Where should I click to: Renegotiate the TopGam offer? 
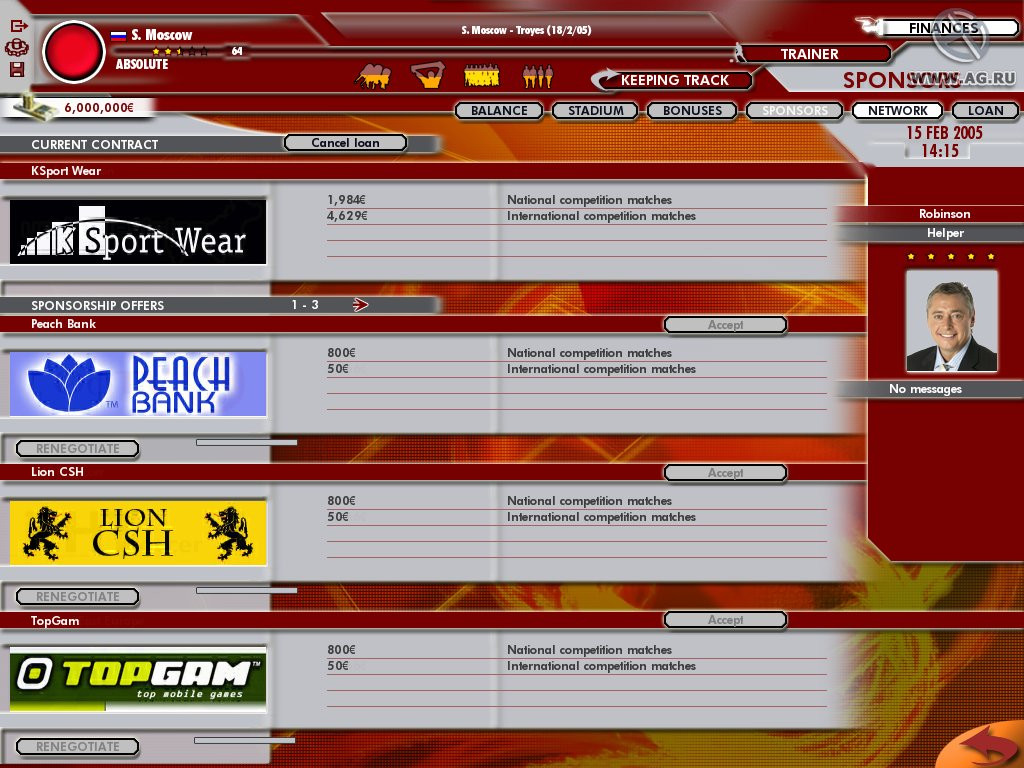(78, 746)
